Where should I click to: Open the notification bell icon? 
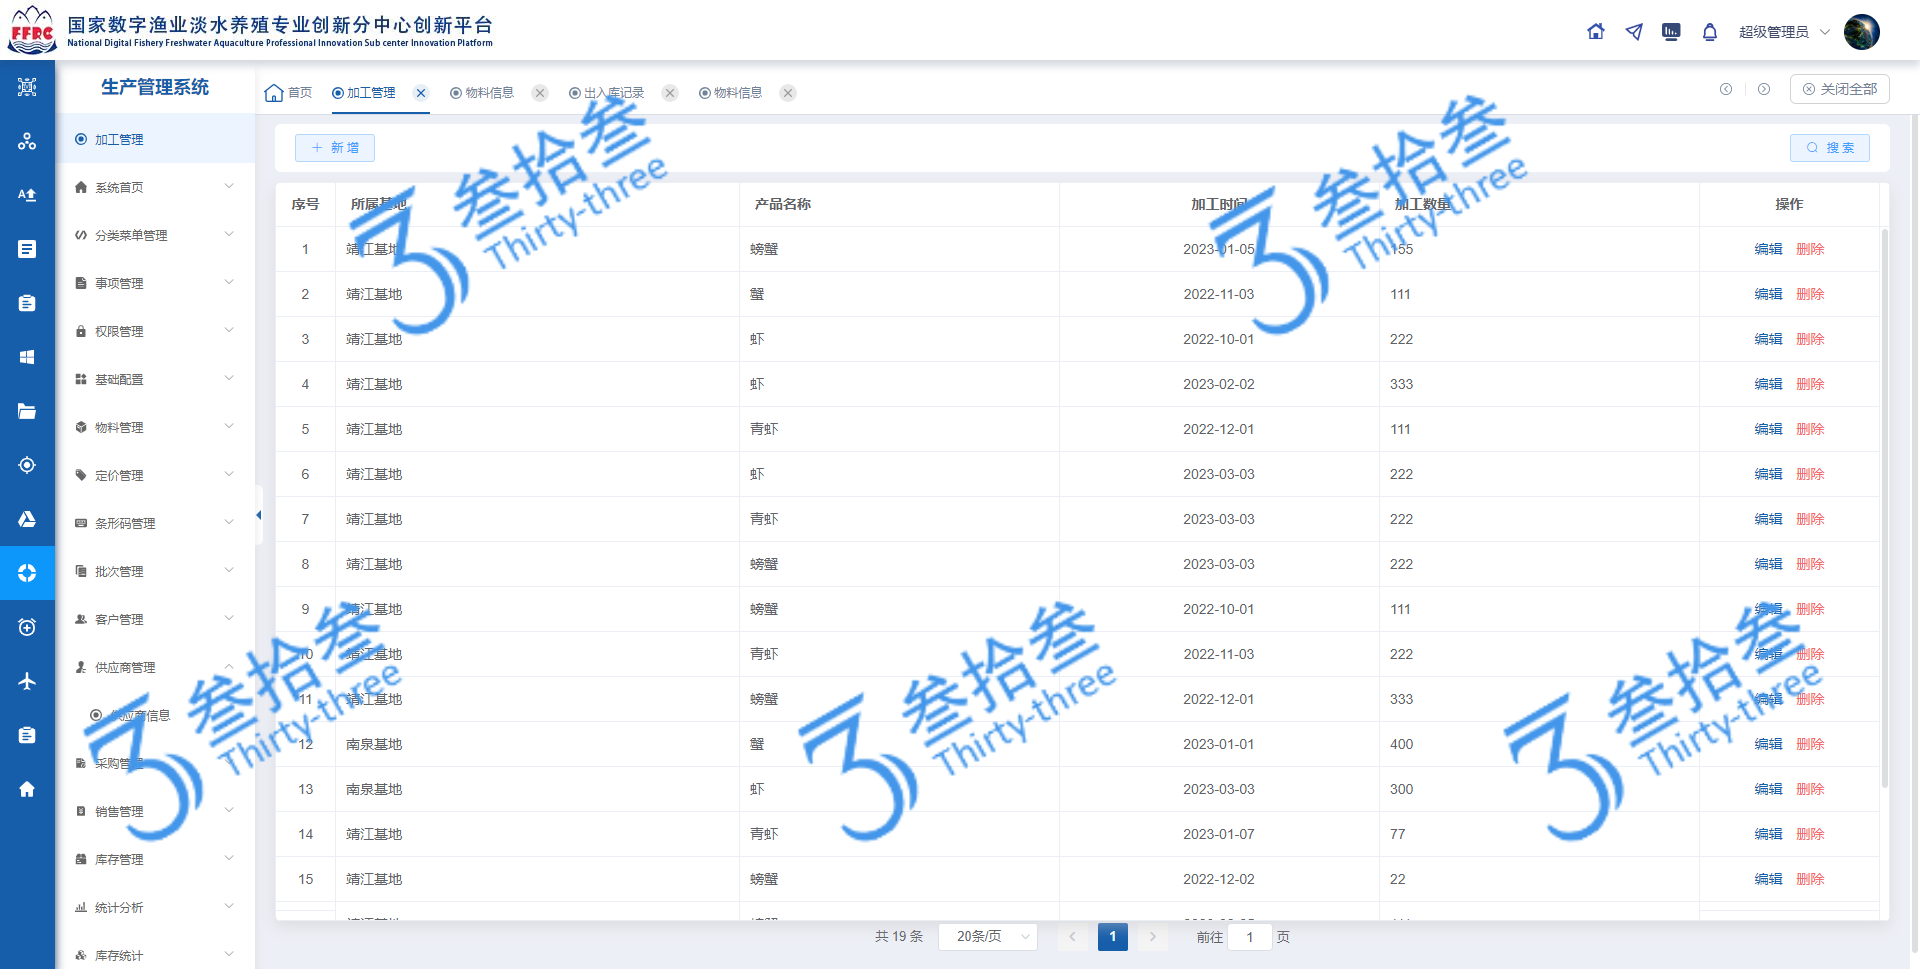(x=1710, y=32)
